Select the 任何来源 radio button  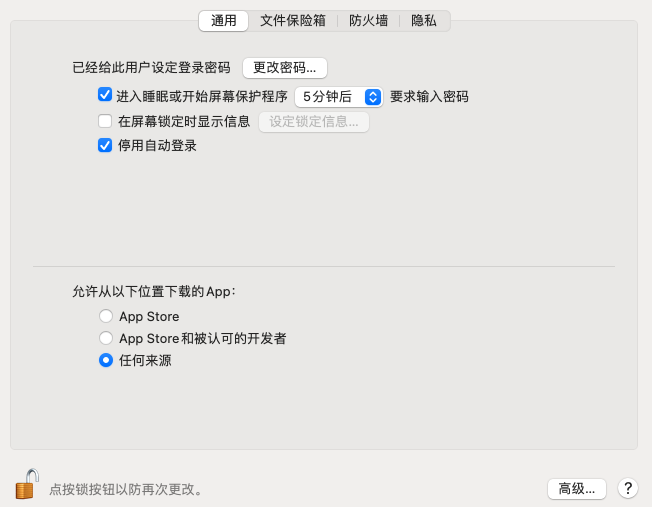[x=106, y=360]
